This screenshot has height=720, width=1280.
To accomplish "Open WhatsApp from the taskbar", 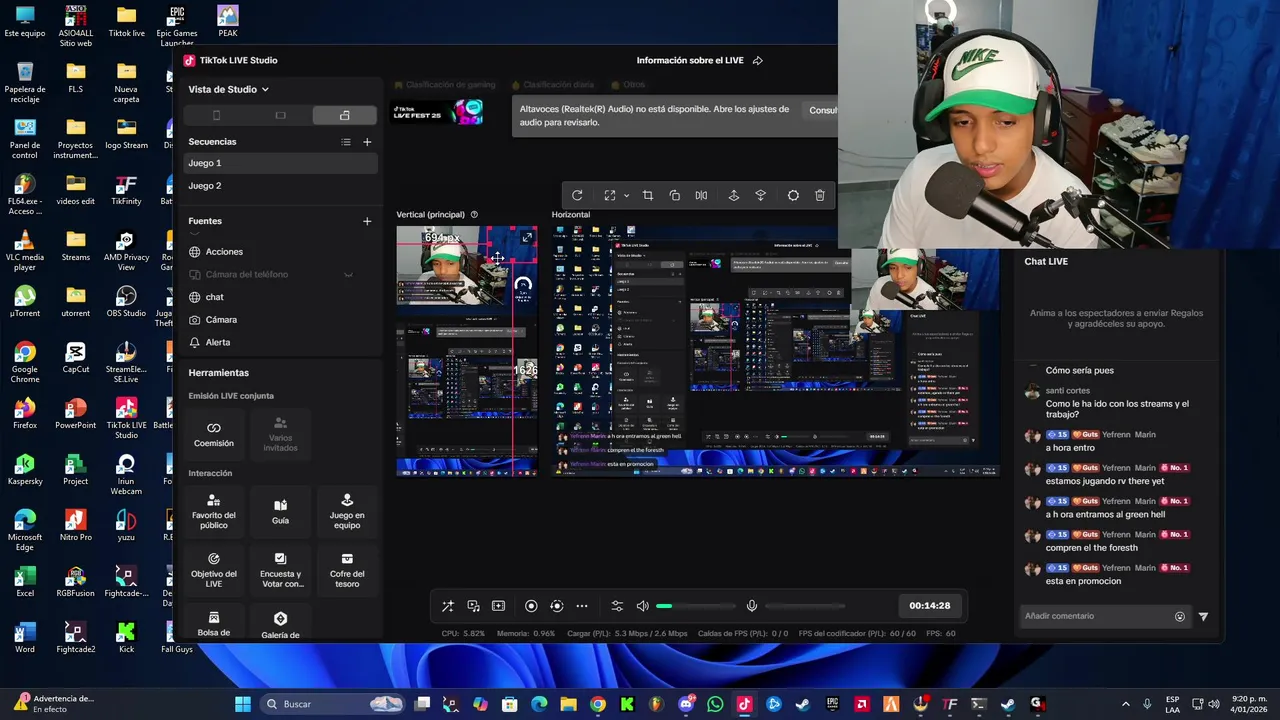I will click(714, 704).
